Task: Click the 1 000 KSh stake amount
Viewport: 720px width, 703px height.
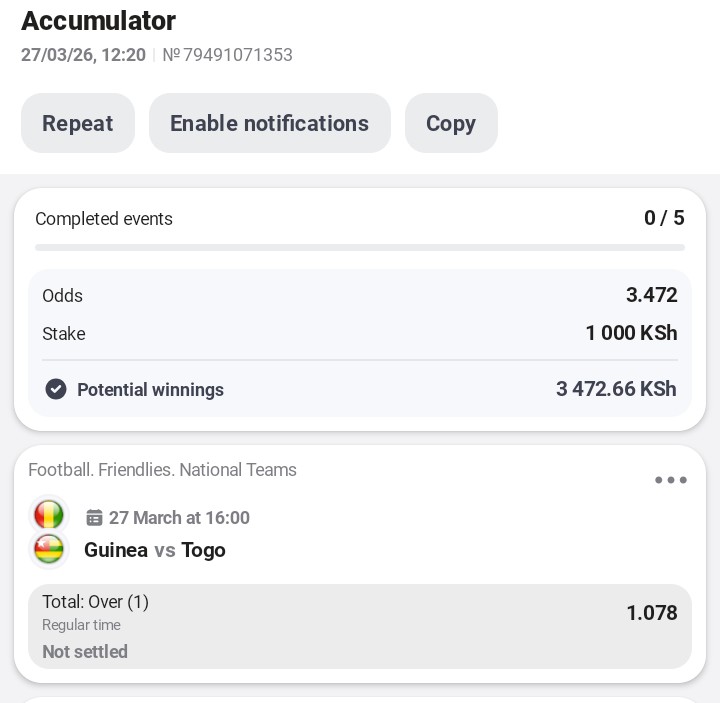Action: (631, 333)
